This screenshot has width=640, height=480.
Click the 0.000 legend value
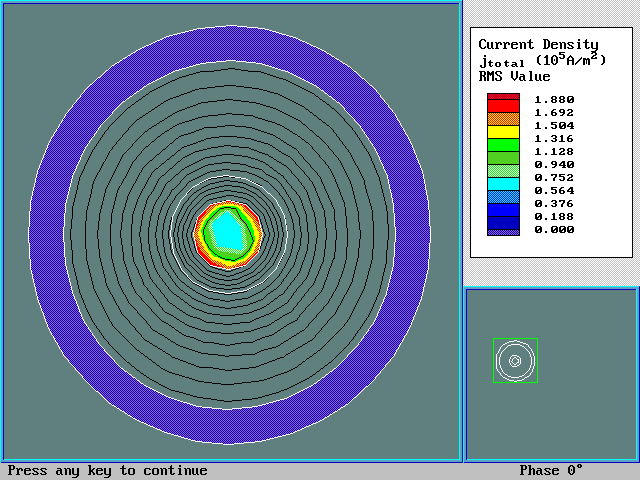click(x=554, y=229)
